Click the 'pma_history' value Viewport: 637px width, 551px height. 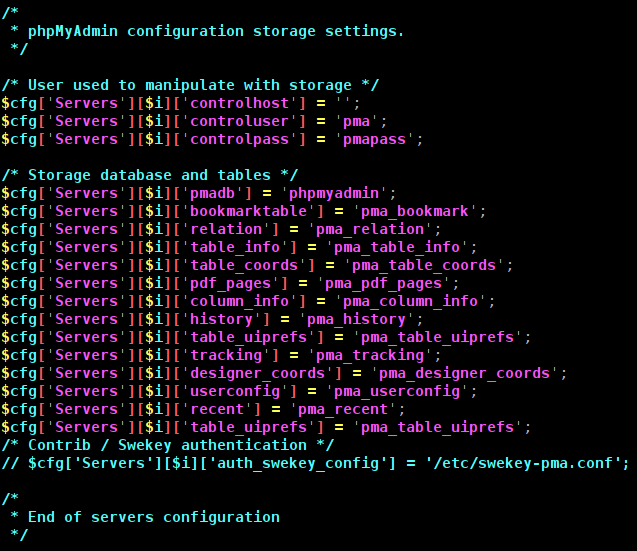tap(356, 319)
